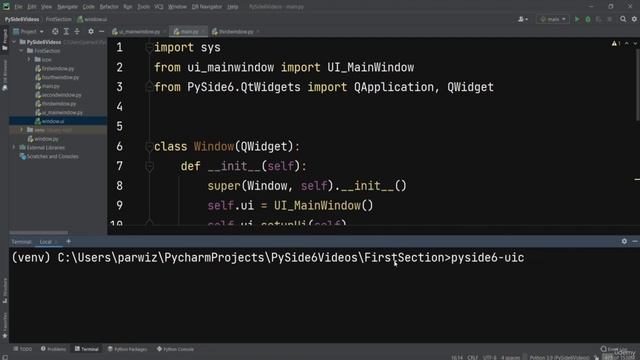Click the Python interpreter entry in status bar
Image resolution: width=640 pixels, height=360 pixels.
click(560, 358)
